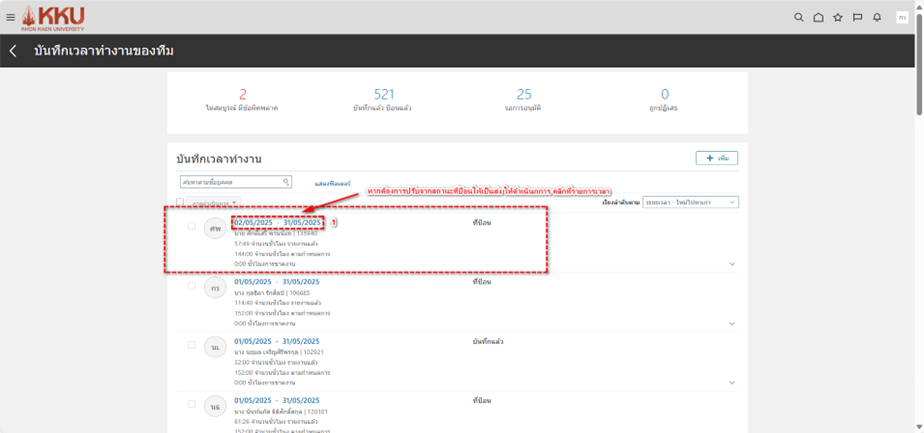Open favorites star icon
The width and height of the screenshot is (924, 433).
[x=838, y=17]
